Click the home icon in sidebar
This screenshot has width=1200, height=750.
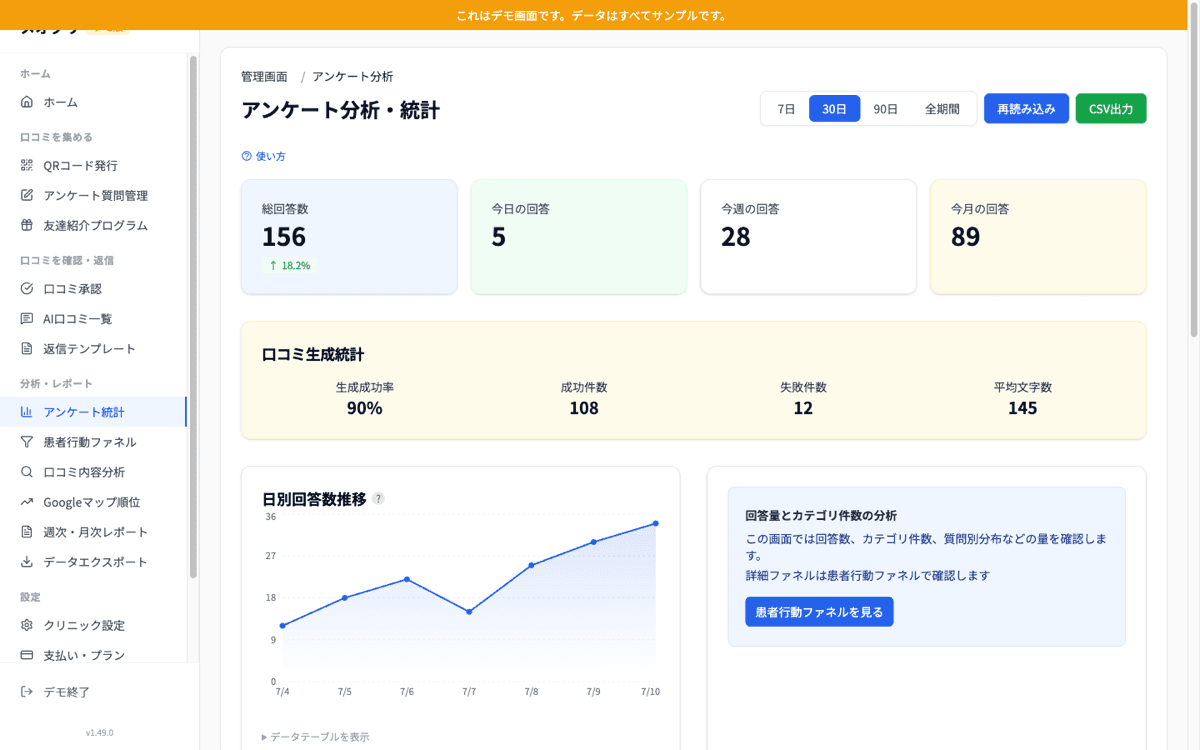27,102
